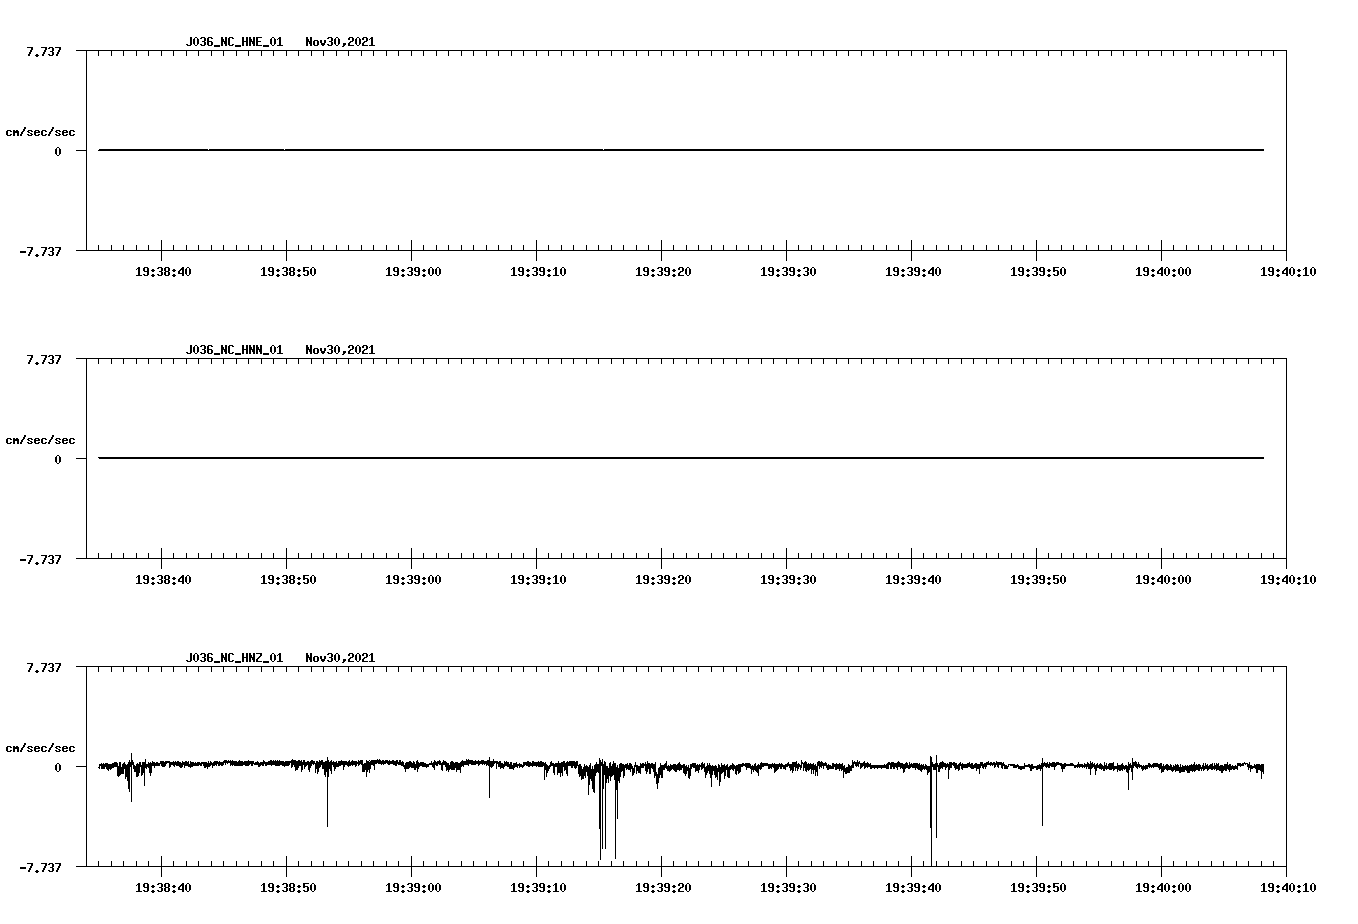Click the 19:40:00 time label under HNZ plot
Viewport: 1358px width, 924px height.
[x=1163, y=887]
